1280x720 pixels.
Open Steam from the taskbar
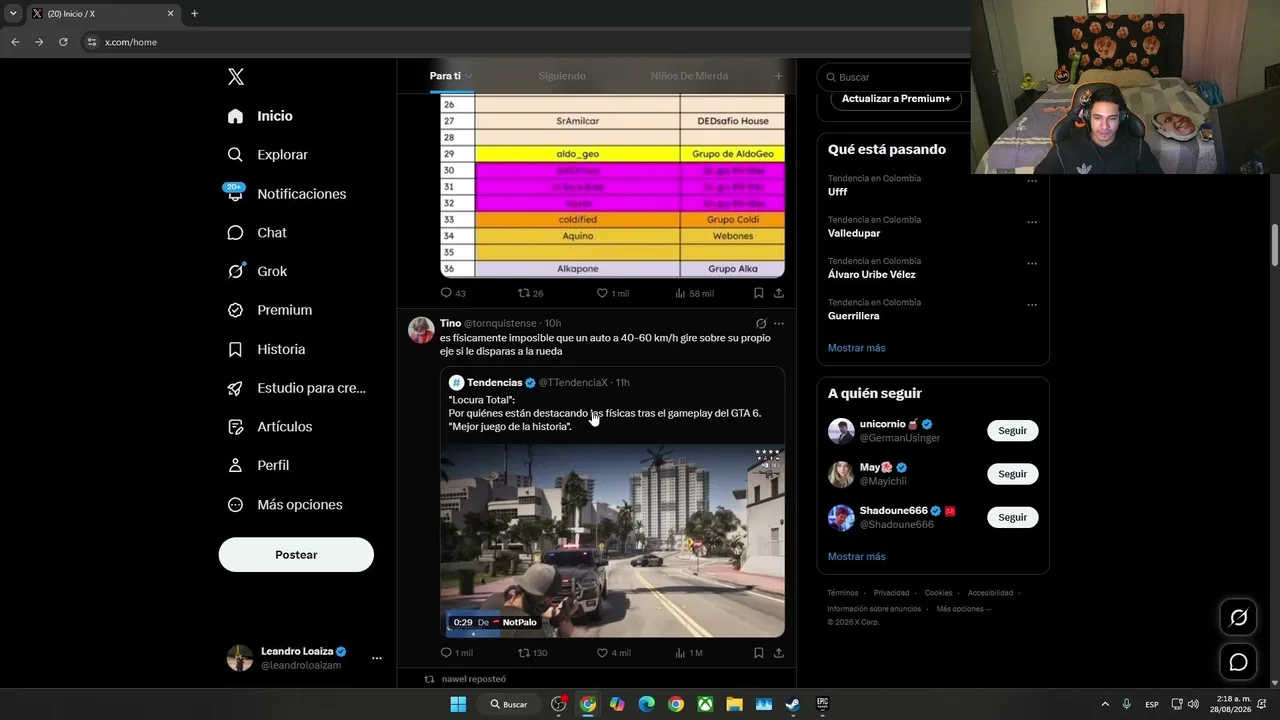coord(793,704)
